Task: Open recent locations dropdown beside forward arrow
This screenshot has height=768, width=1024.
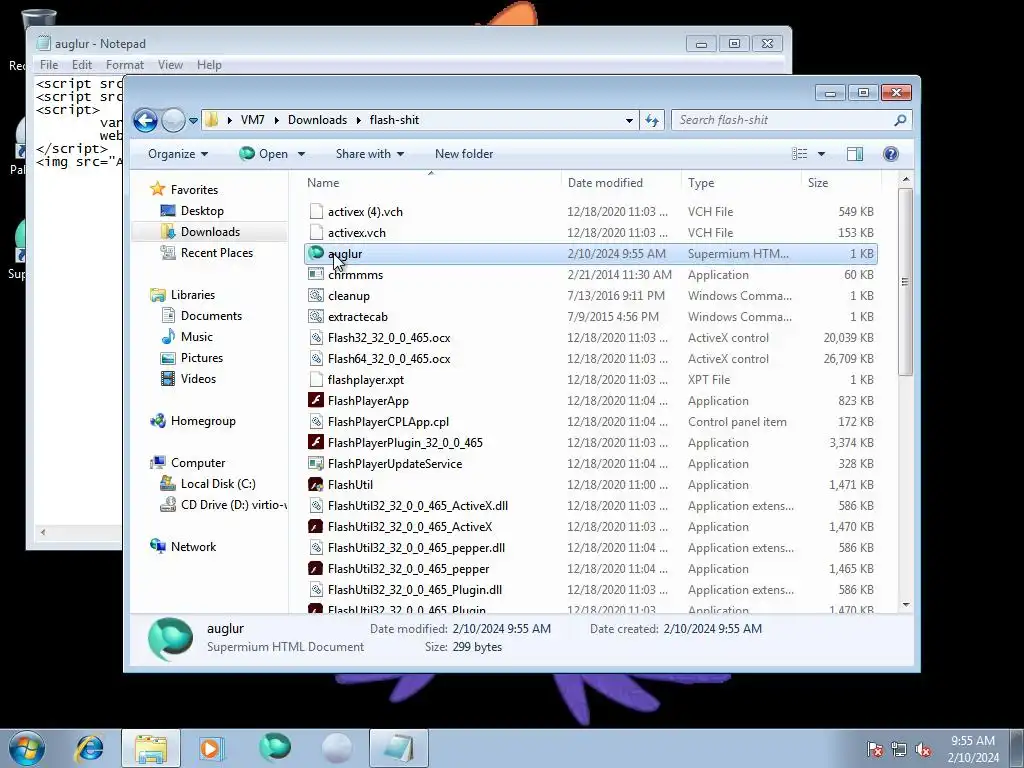Action: (193, 120)
